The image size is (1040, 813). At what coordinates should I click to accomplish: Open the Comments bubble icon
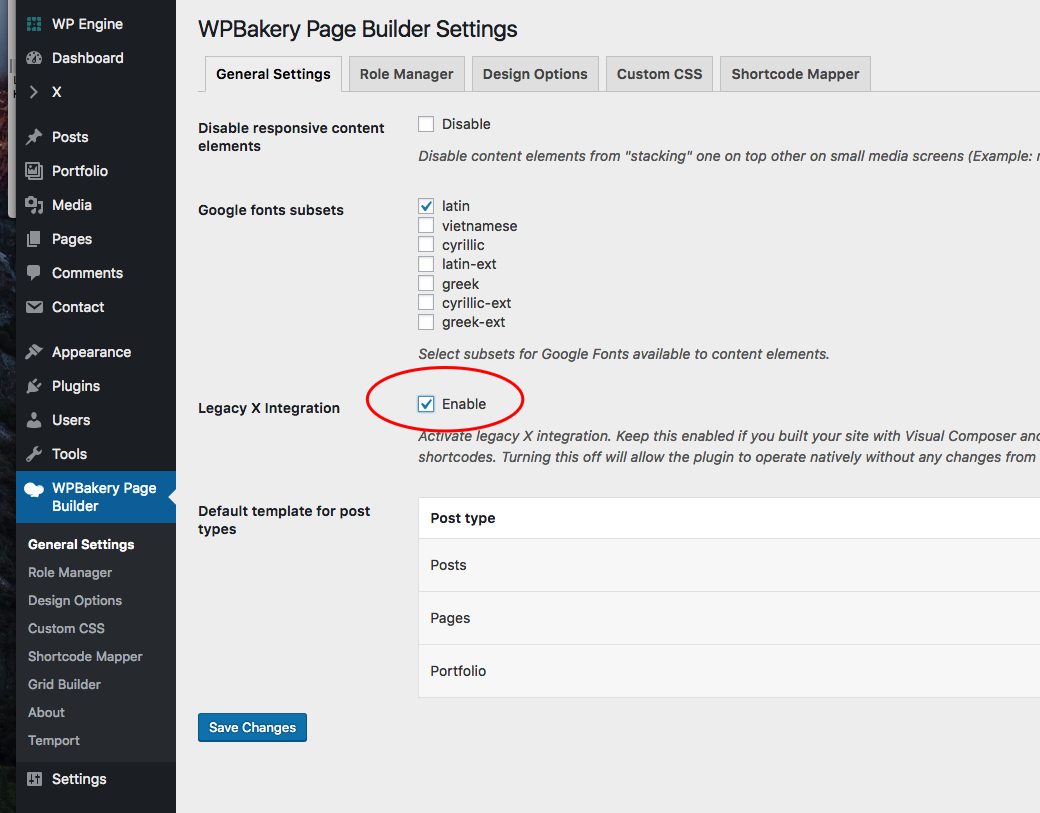click(x=34, y=272)
